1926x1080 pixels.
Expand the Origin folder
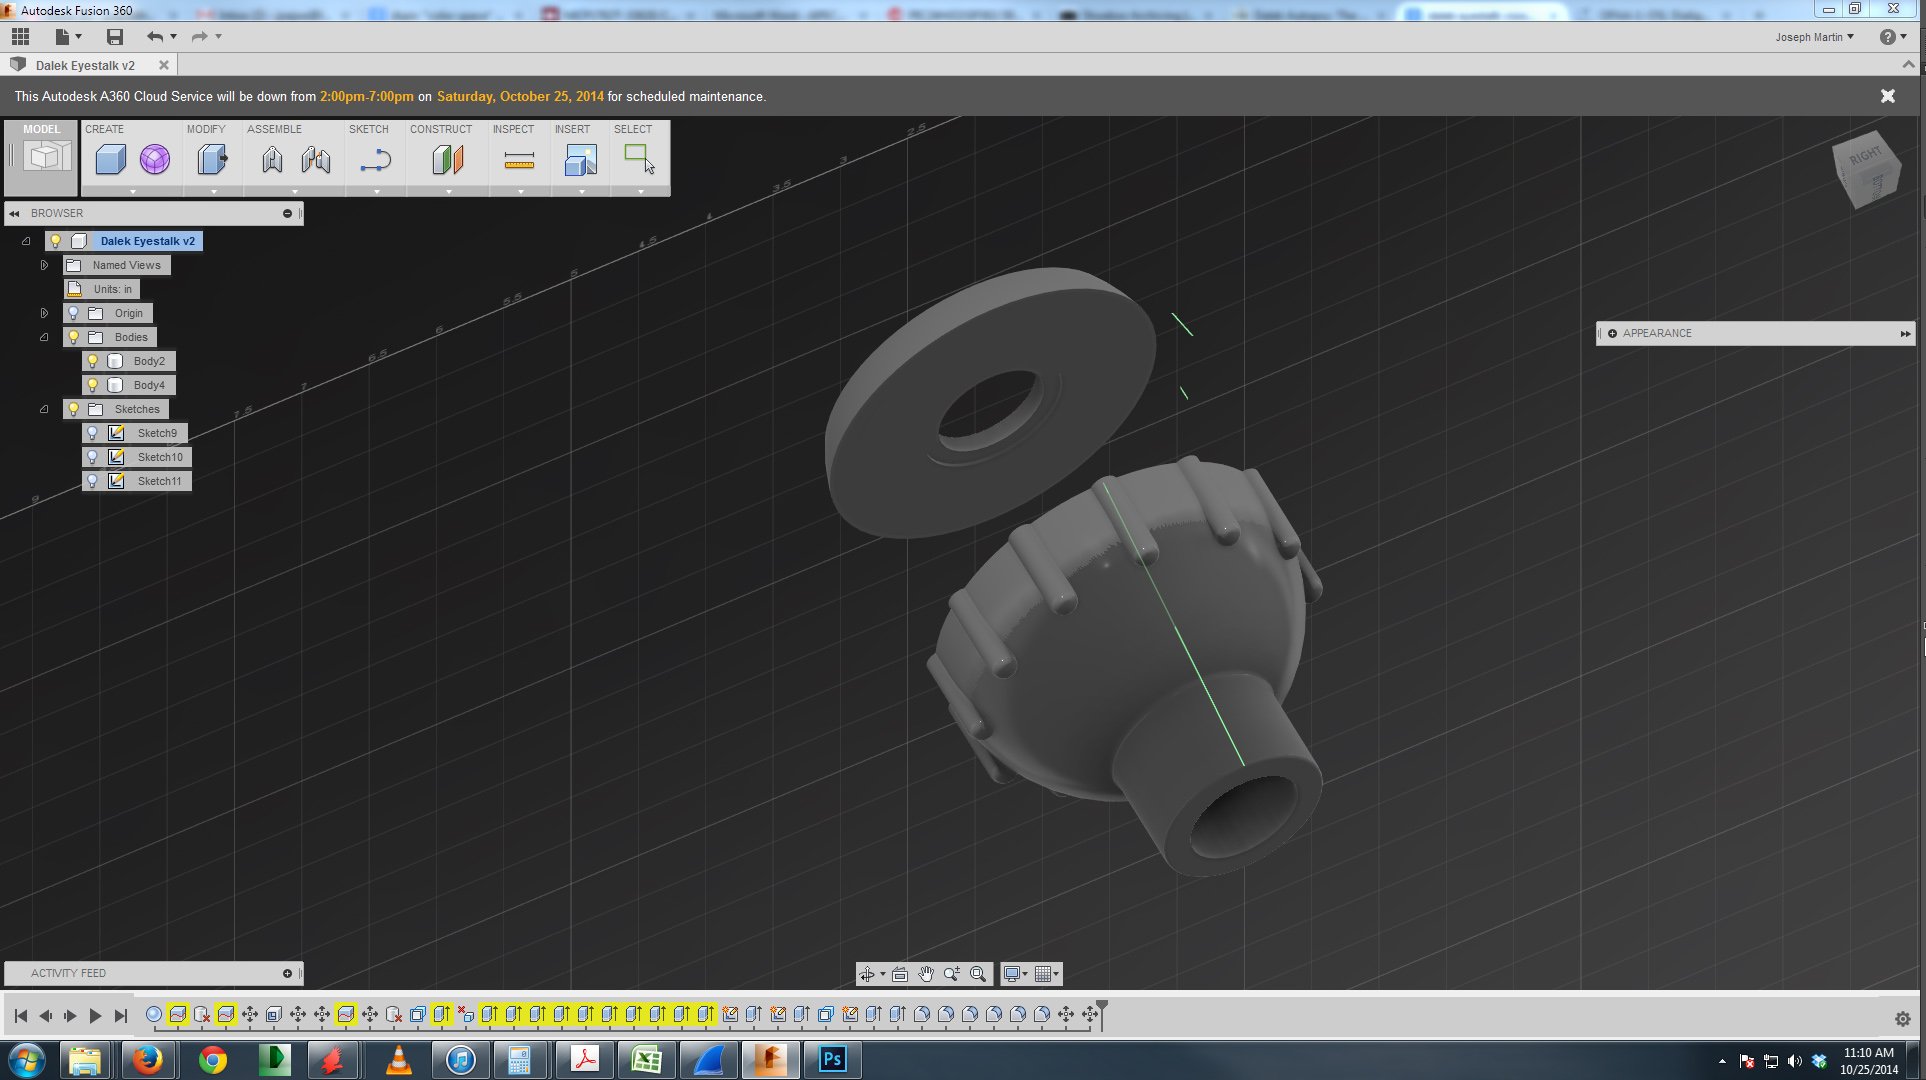[44, 313]
